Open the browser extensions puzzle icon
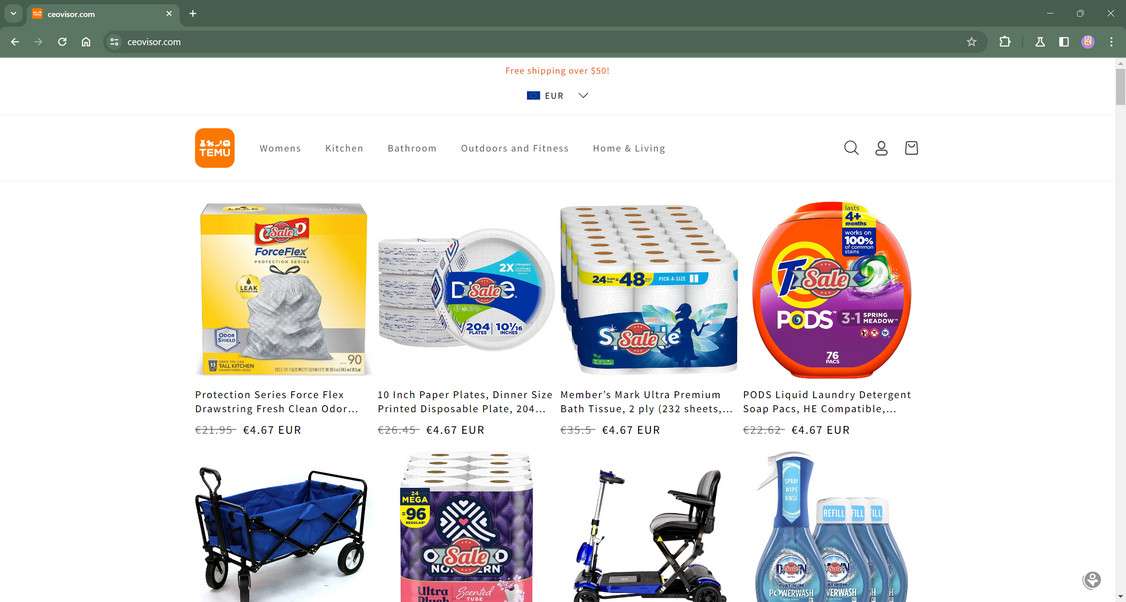The height and width of the screenshot is (602, 1126). 1005,42
